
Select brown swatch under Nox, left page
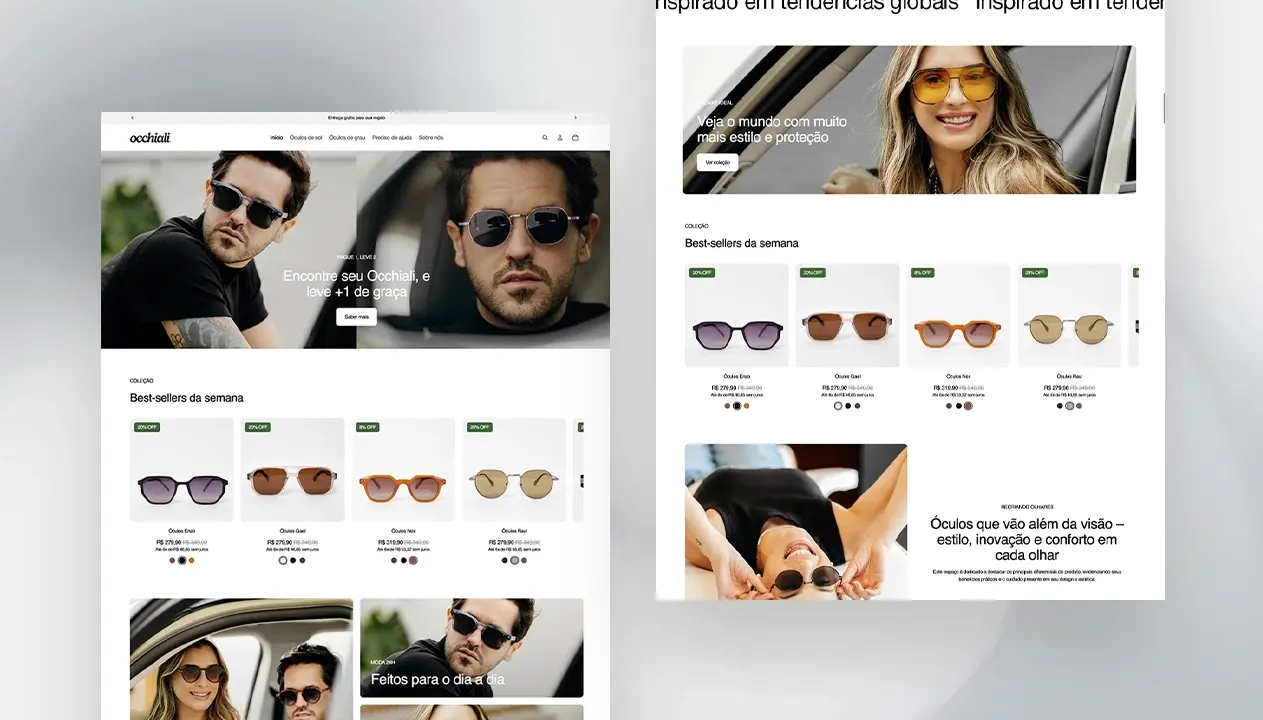[413, 561]
